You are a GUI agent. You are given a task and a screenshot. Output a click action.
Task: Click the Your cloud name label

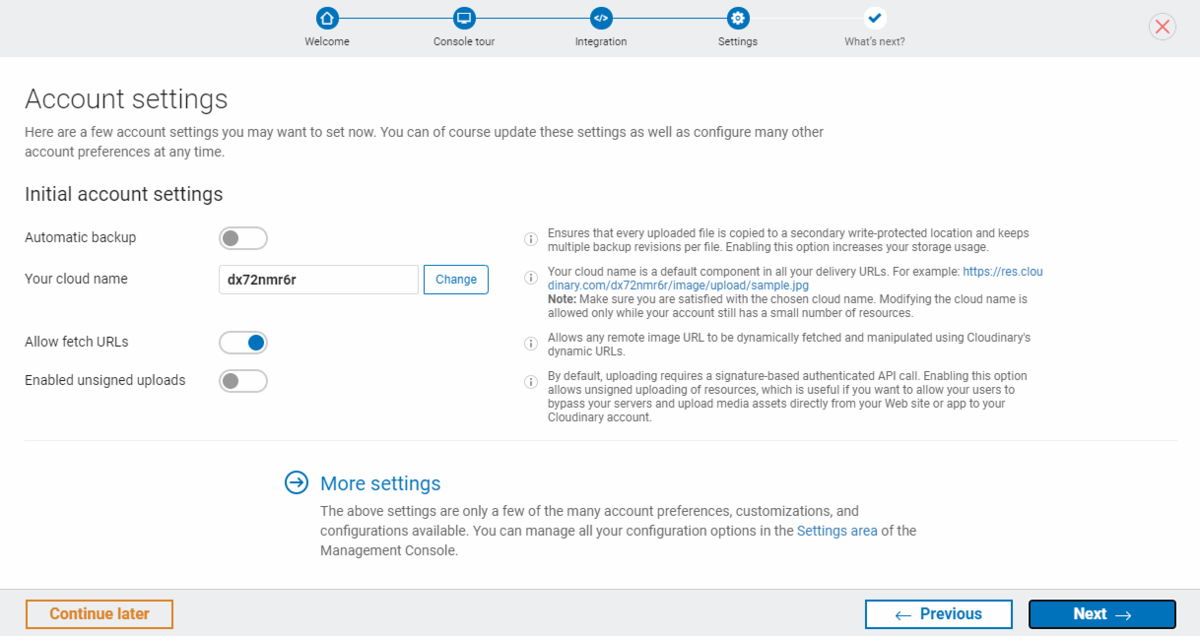[76, 279]
